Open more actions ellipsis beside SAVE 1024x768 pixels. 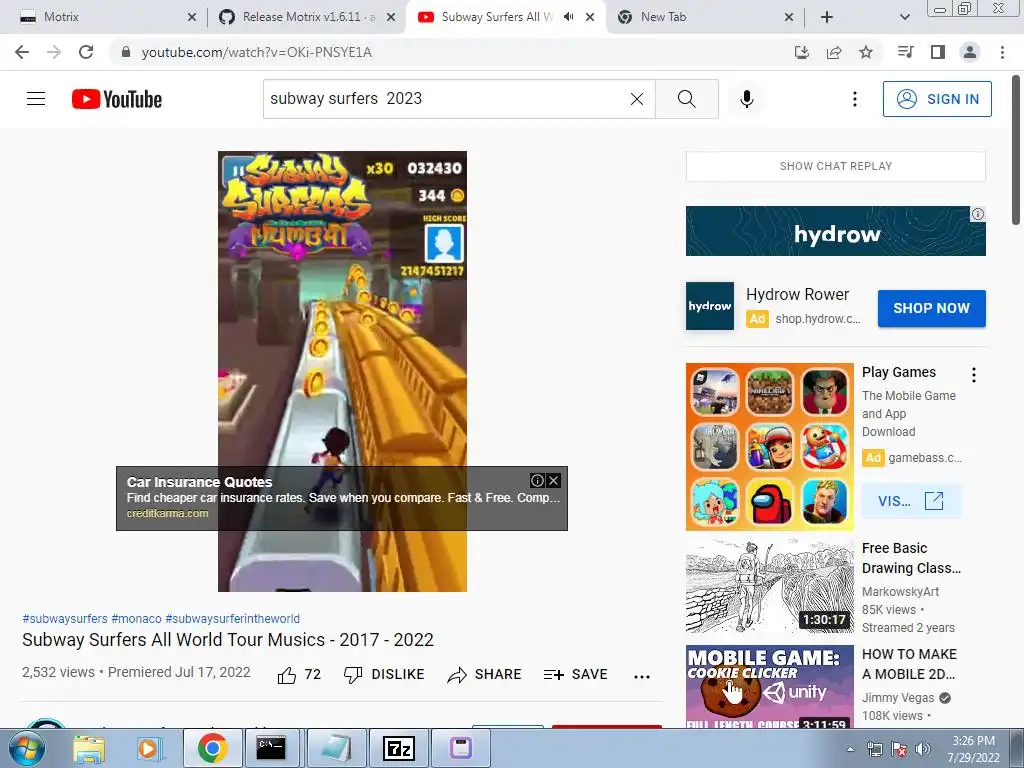(x=642, y=677)
